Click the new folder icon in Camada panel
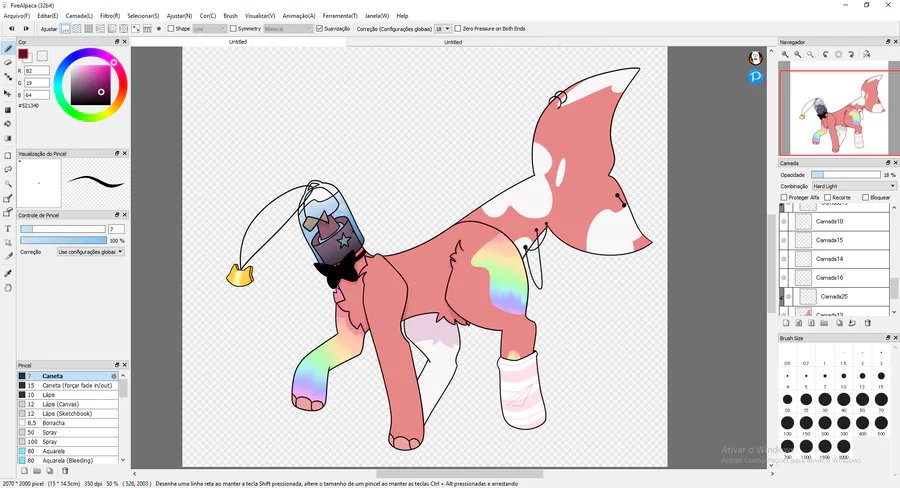 click(x=824, y=323)
